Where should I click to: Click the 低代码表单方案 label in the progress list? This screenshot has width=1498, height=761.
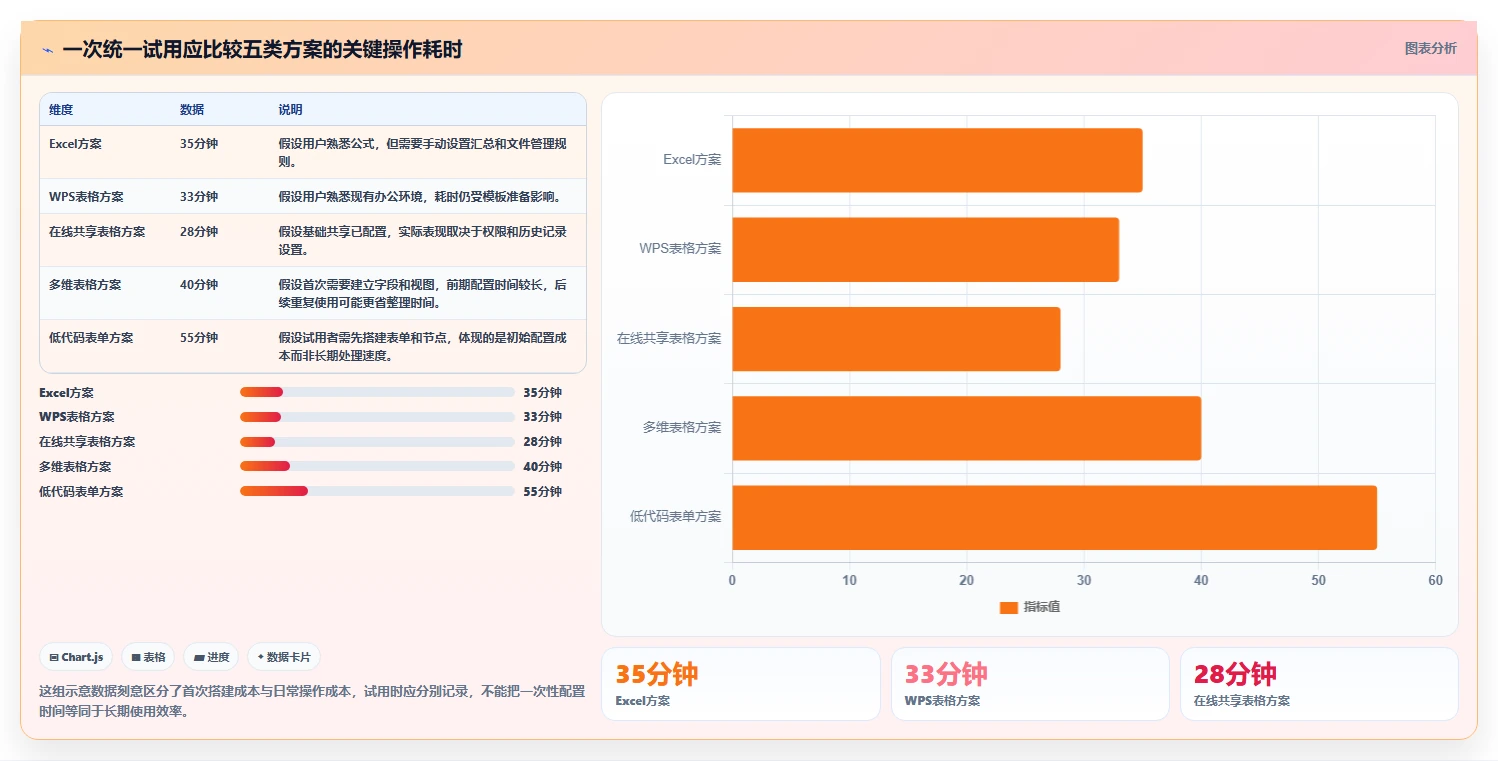coord(81,492)
